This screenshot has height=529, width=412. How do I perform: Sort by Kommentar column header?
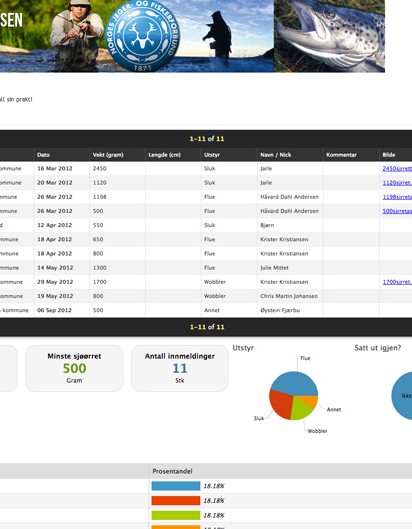[341, 155]
